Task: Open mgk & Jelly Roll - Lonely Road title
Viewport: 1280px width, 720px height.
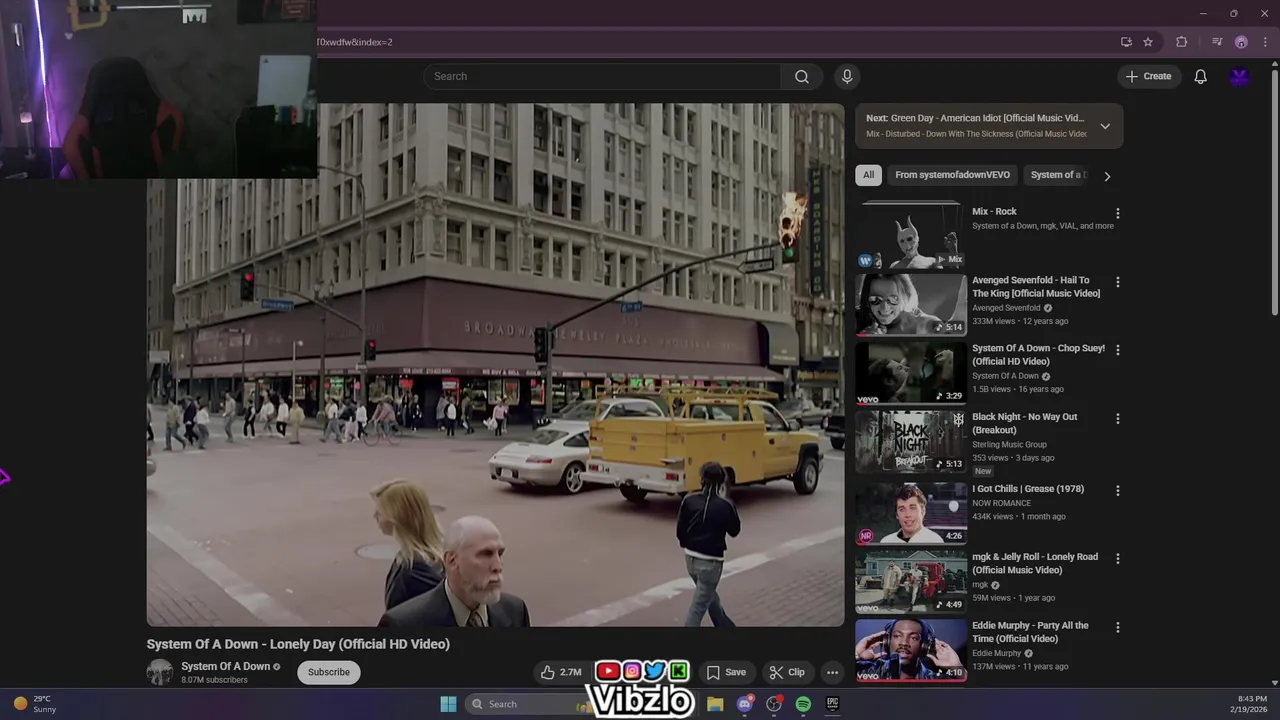Action: (1035, 563)
